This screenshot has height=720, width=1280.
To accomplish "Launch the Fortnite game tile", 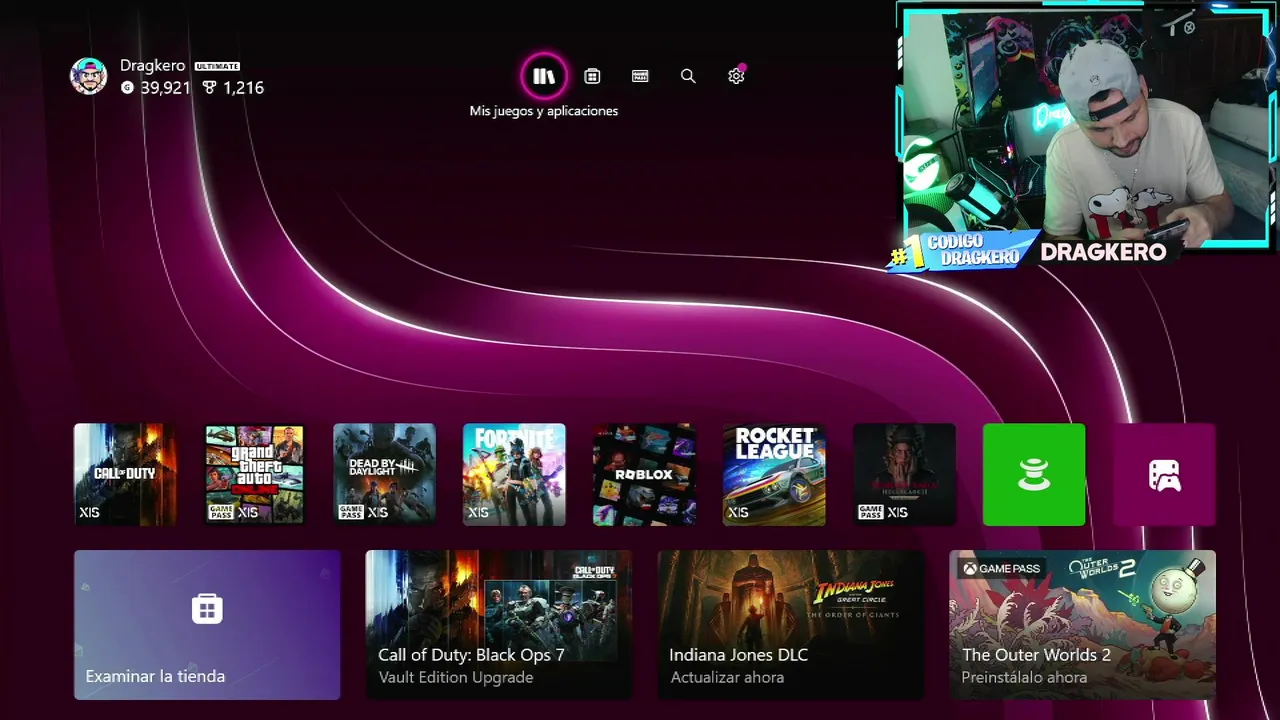I will coord(514,475).
